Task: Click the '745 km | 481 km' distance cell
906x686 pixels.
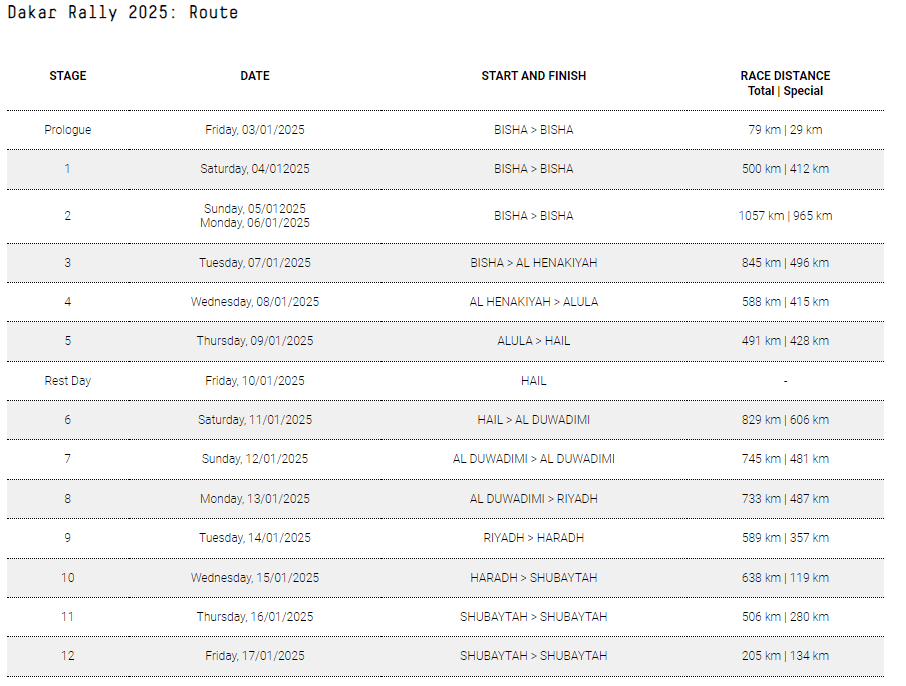Action: click(x=785, y=459)
